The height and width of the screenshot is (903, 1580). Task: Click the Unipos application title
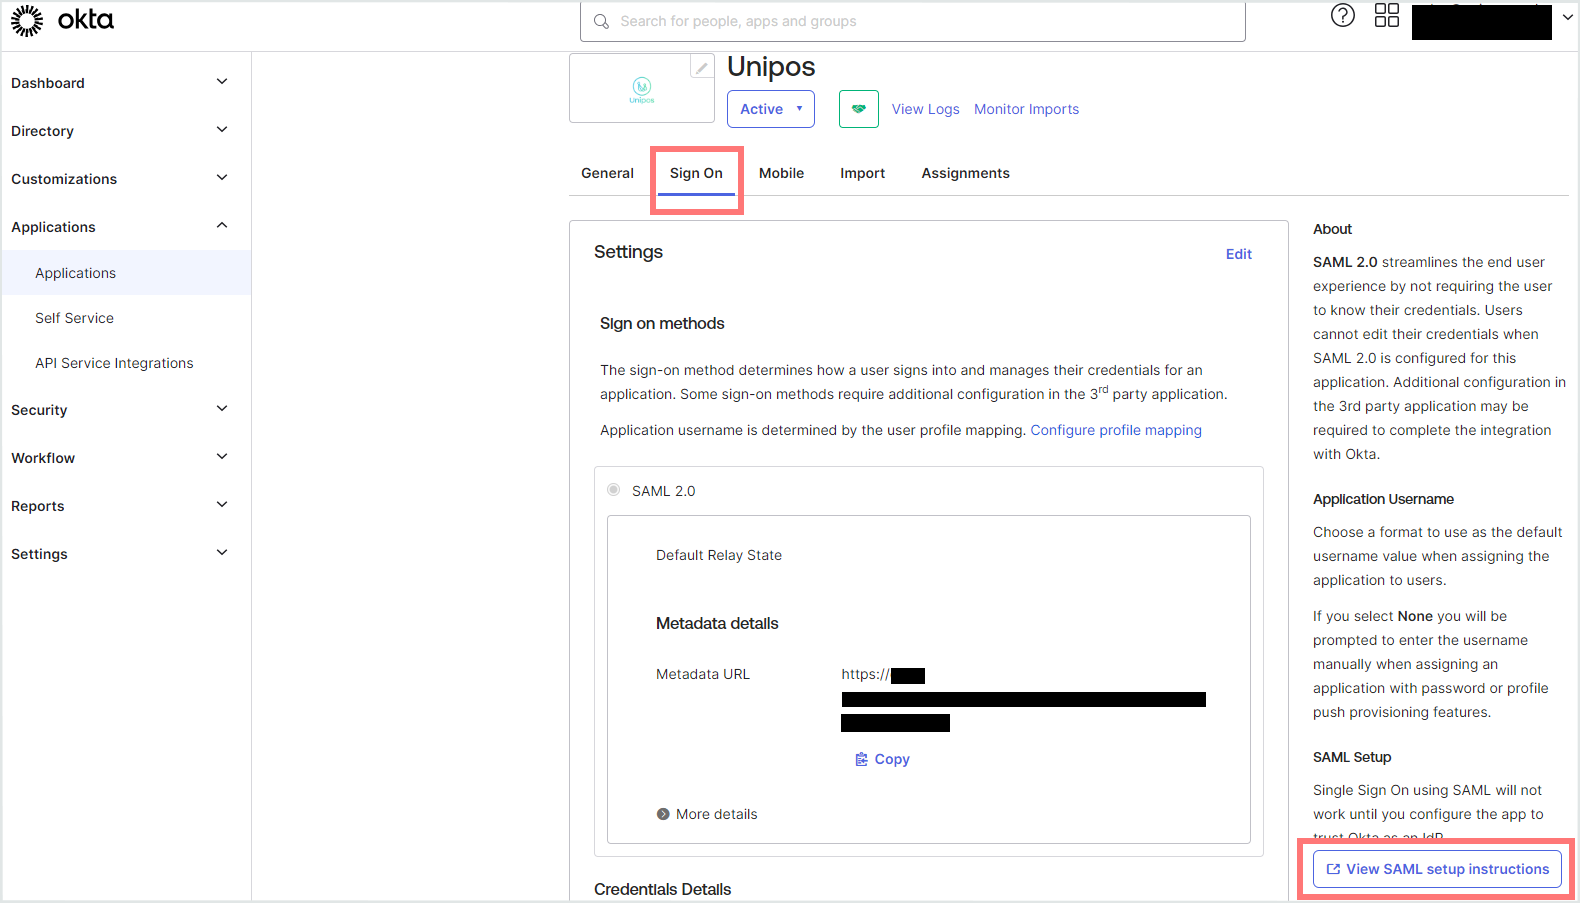coord(771,66)
